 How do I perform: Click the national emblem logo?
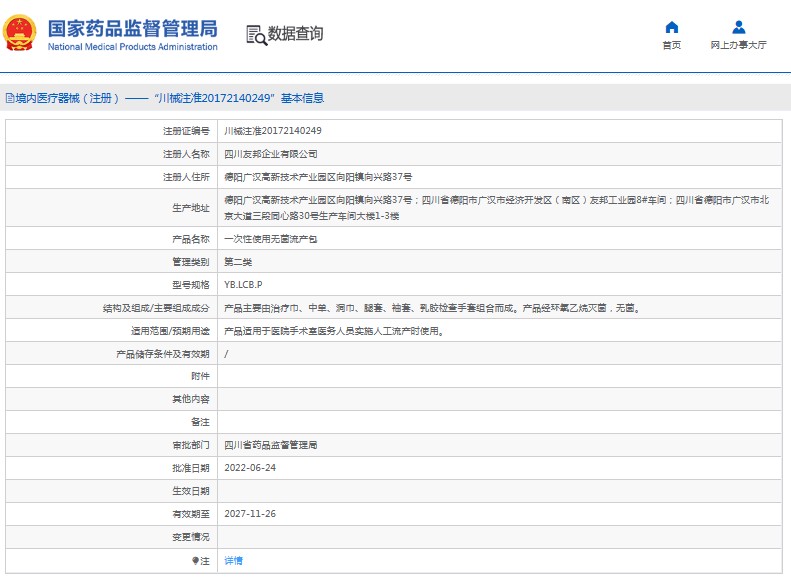pyautogui.click(x=20, y=33)
